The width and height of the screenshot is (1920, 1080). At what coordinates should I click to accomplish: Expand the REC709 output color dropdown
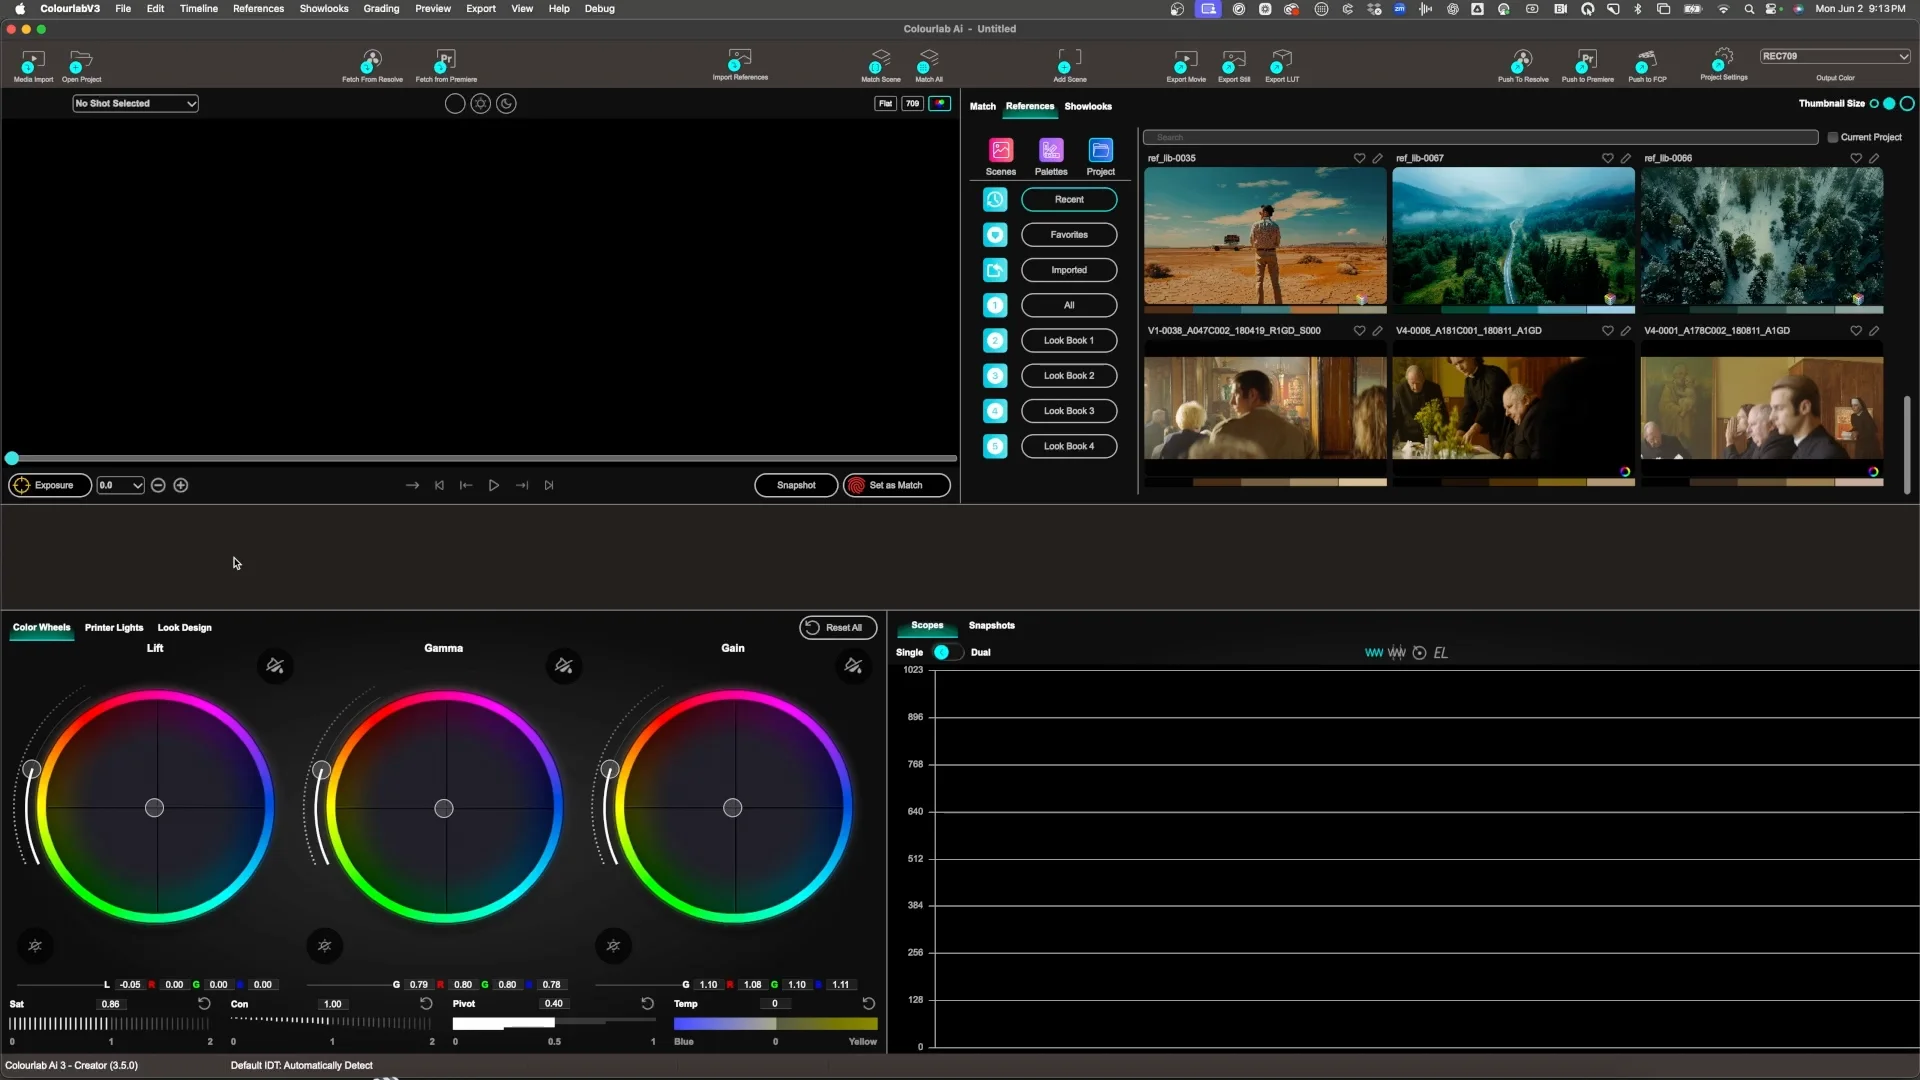pos(1835,56)
